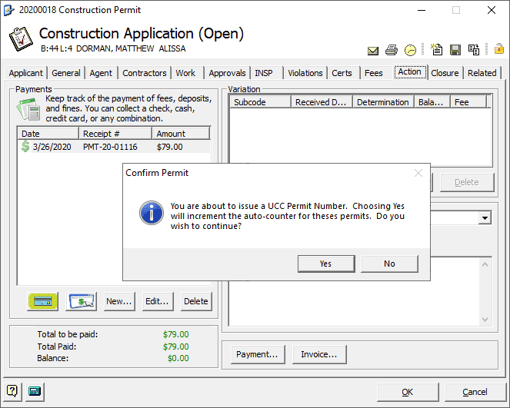Click the notes scrollbar down arrow

click(x=485, y=319)
